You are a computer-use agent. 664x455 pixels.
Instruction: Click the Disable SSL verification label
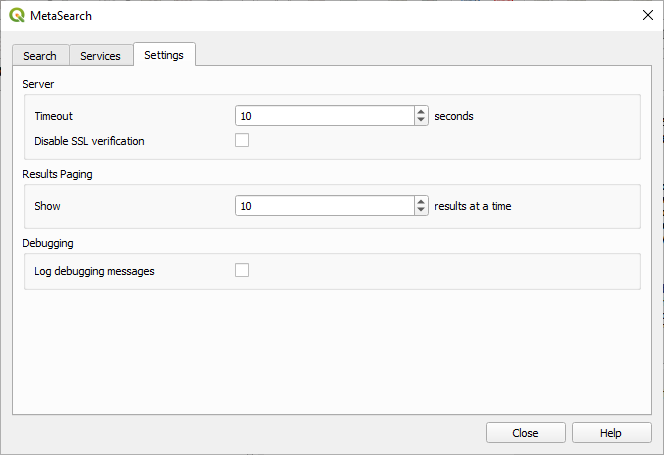coord(89,141)
